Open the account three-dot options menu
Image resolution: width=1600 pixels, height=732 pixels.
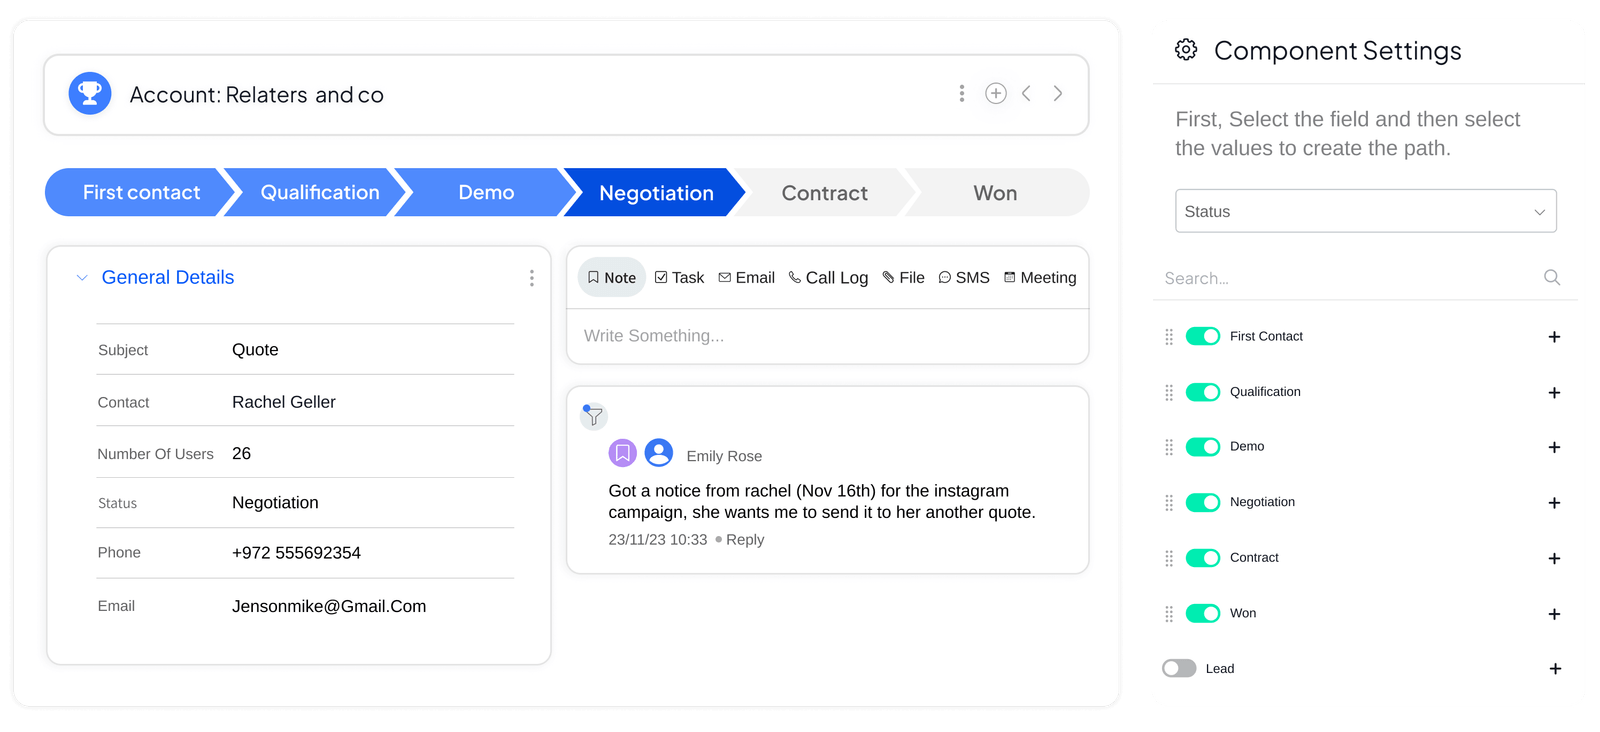[x=962, y=93]
